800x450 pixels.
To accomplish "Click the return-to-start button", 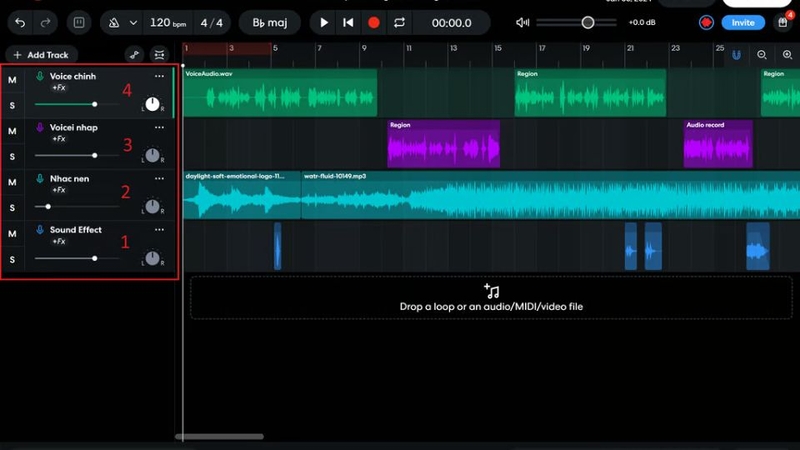I will (x=348, y=23).
